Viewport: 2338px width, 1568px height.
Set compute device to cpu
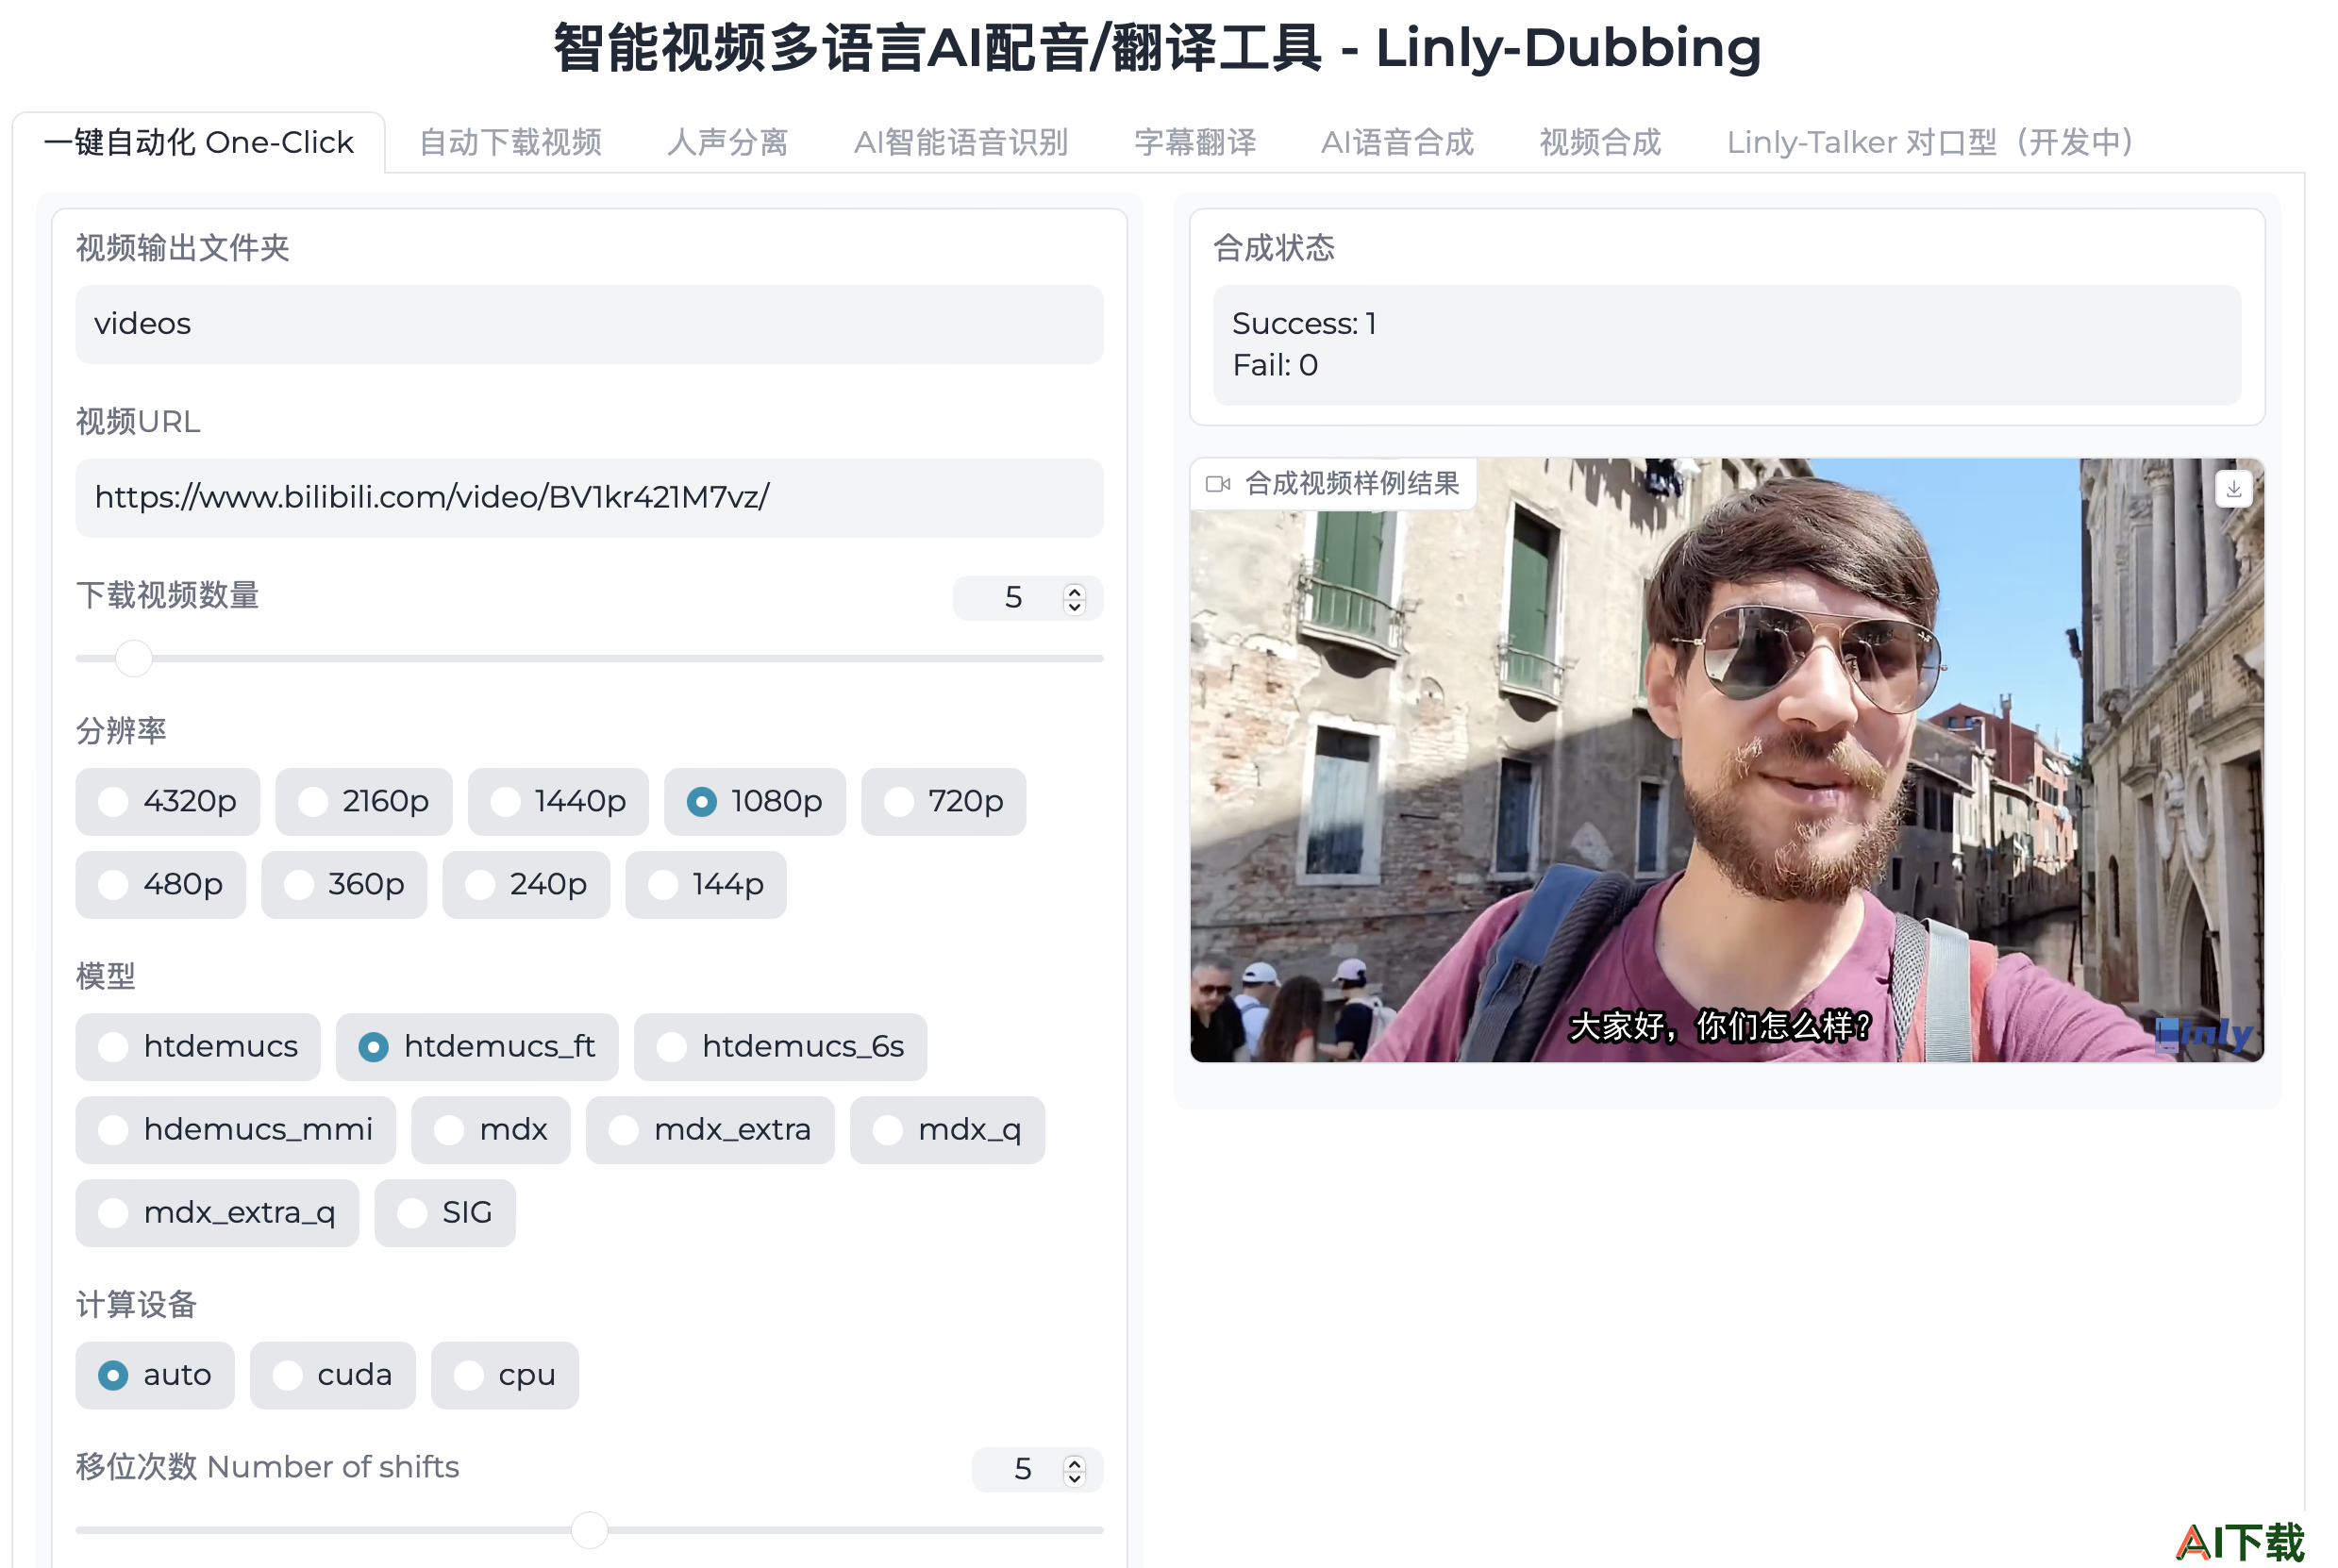tap(505, 1376)
